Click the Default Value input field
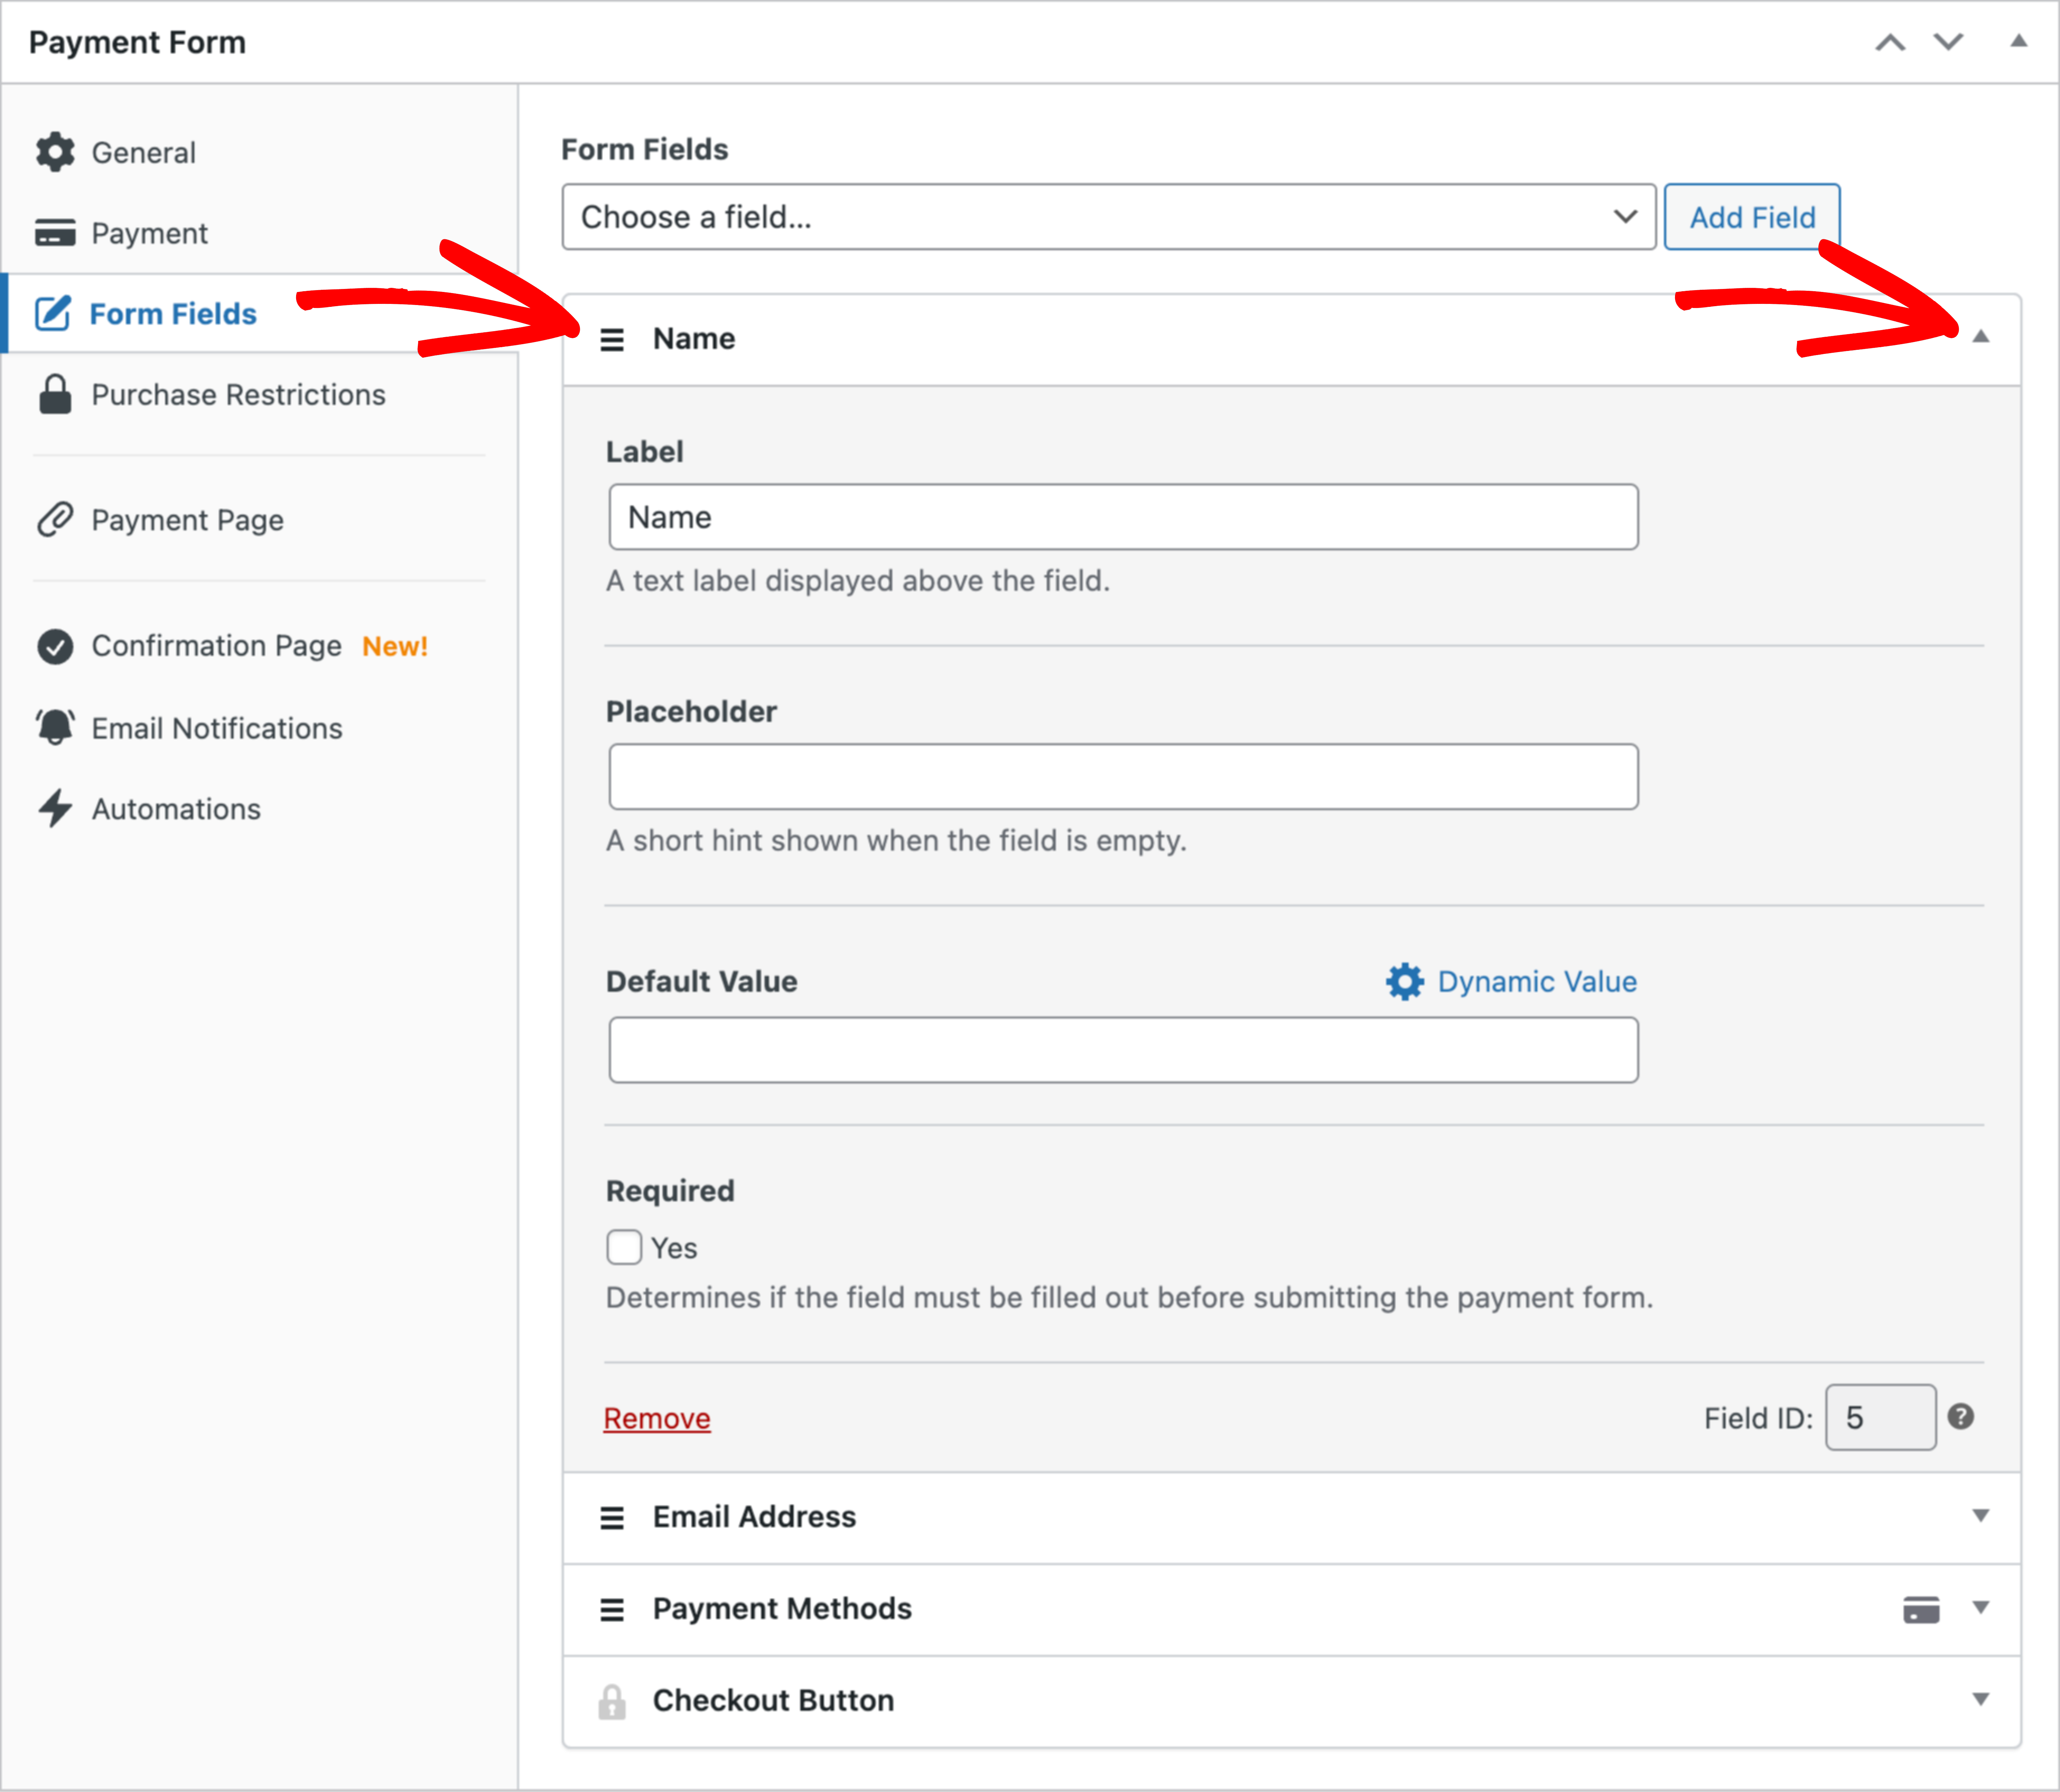The width and height of the screenshot is (2060, 1792). (x=1123, y=1050)
